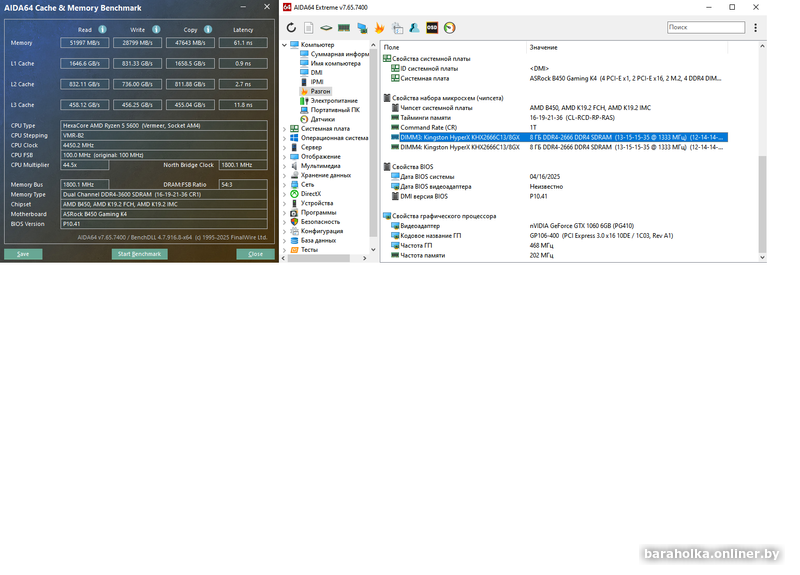
Task: Select the Частота ГП row
Action: (x=559, y=245)
